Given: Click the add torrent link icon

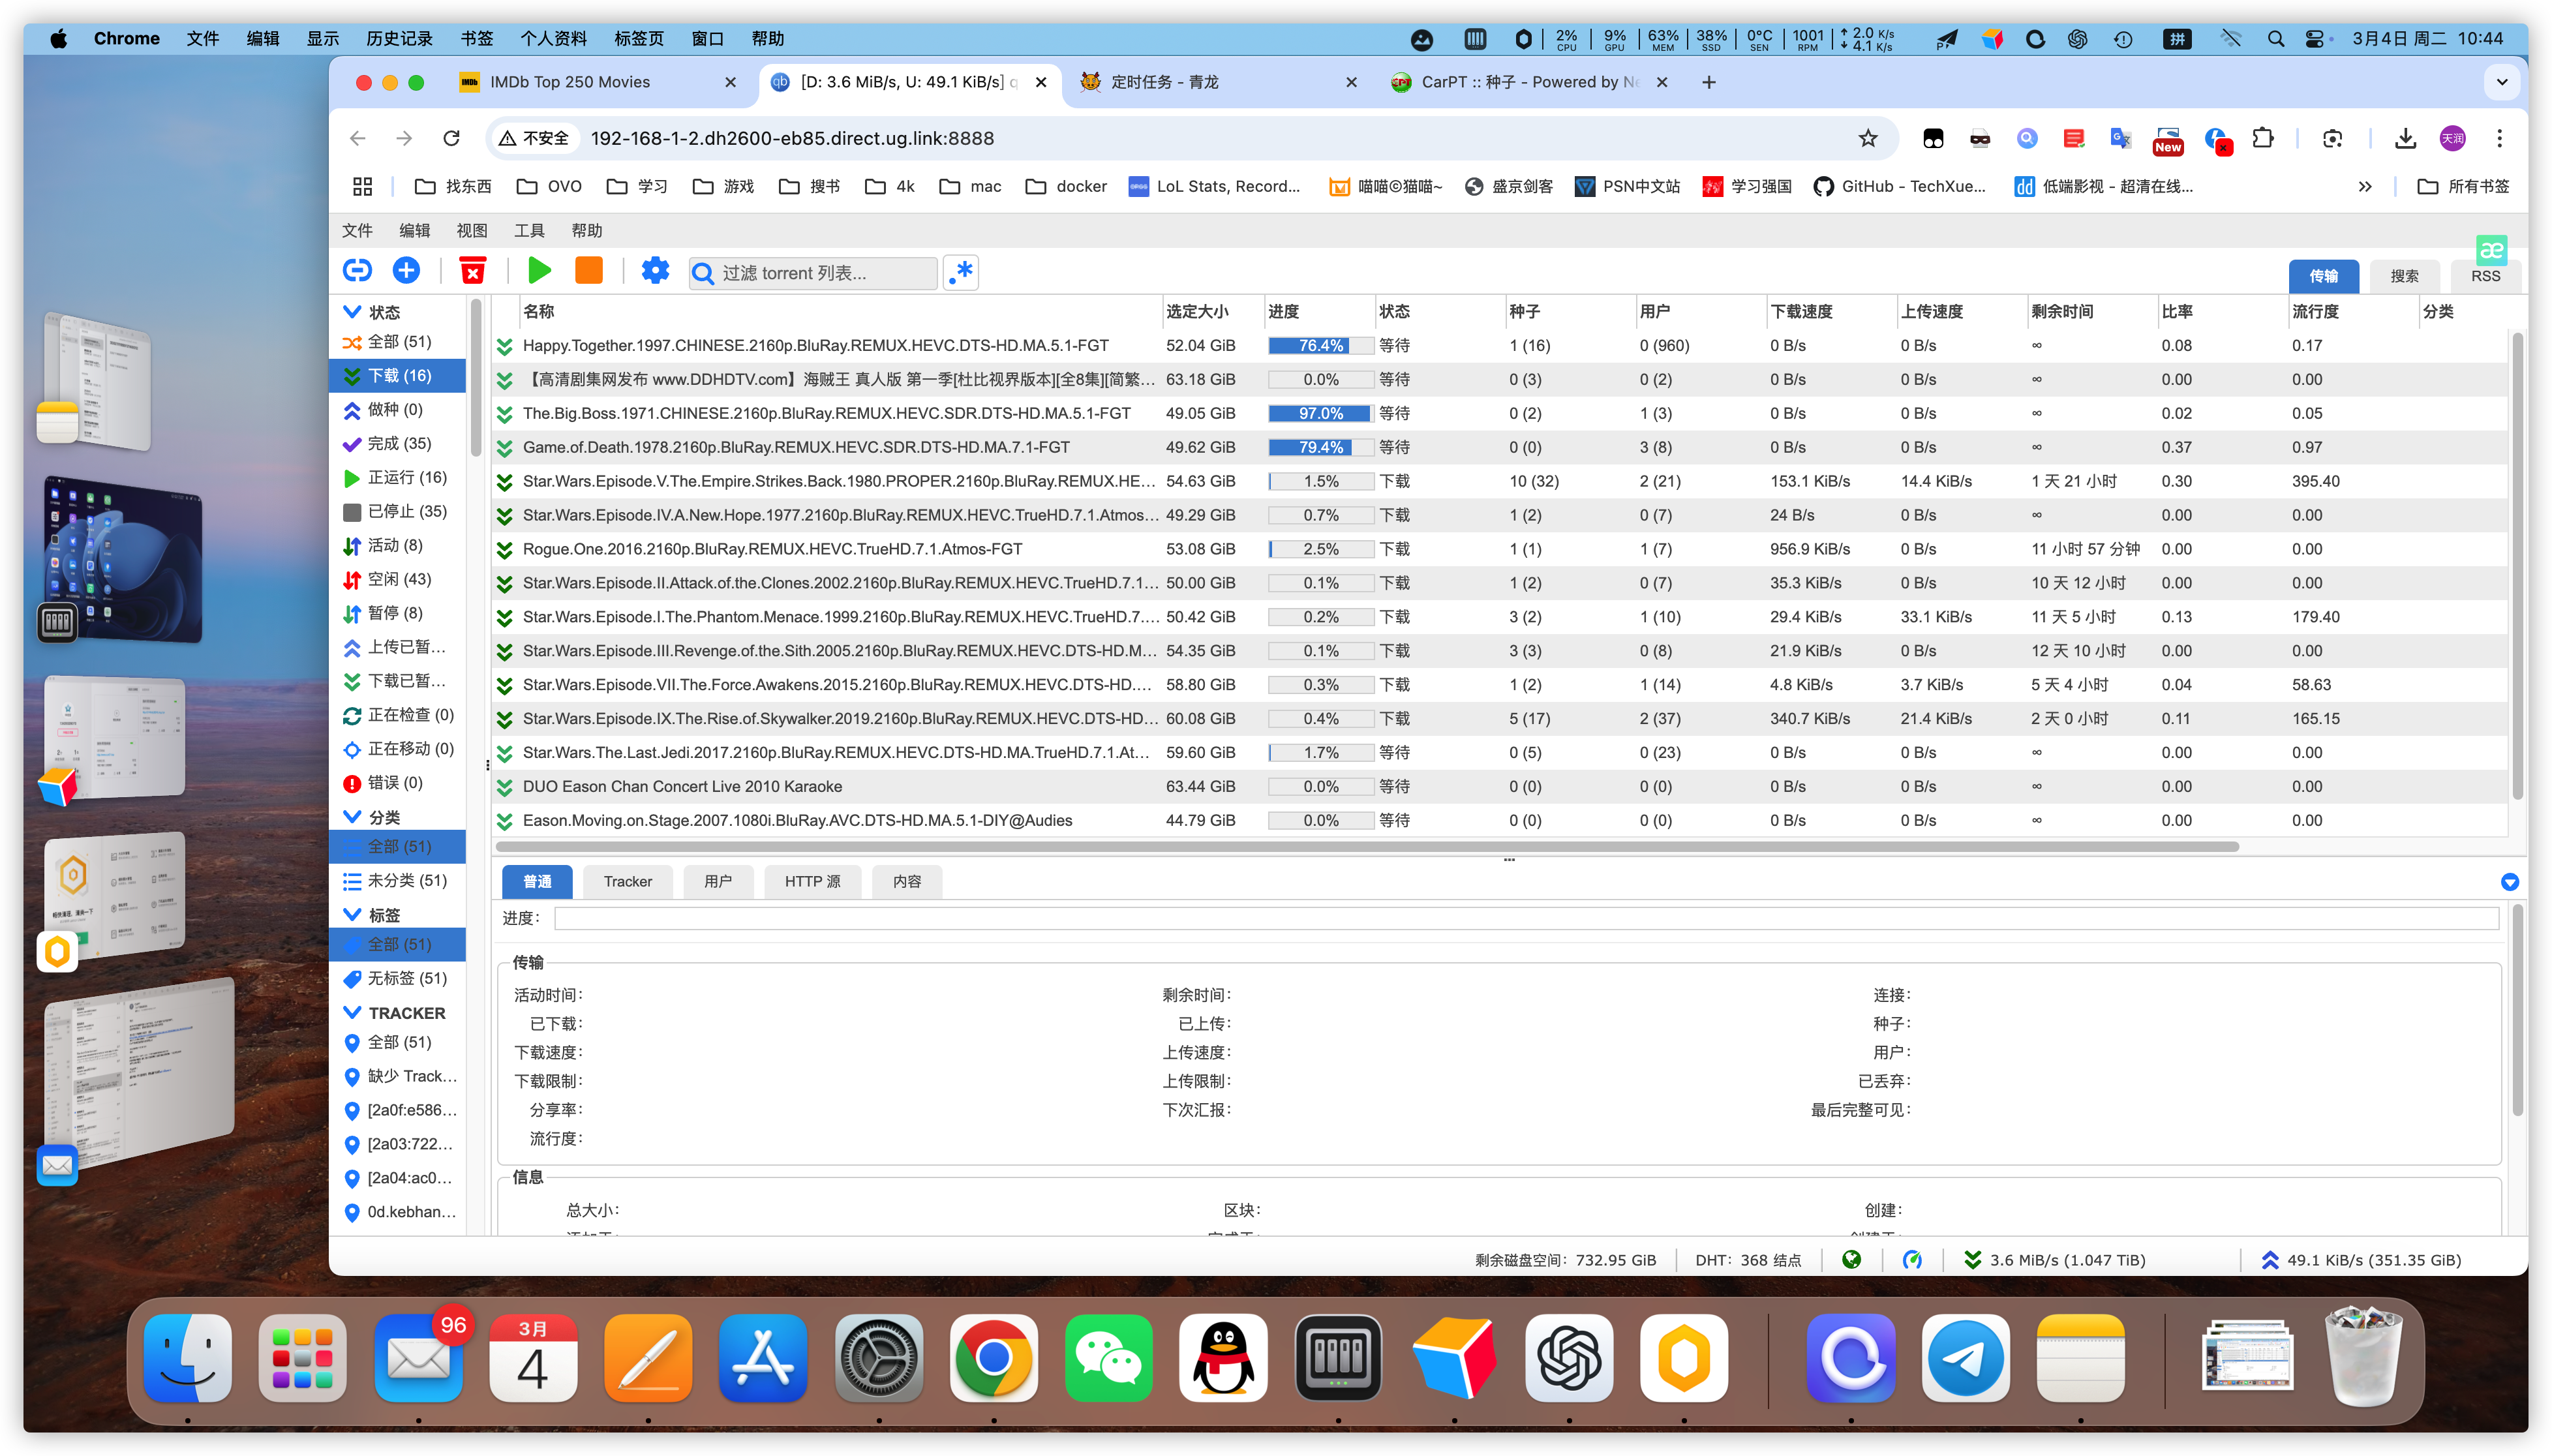Looking at the screenshot, I should pos(357,271).
